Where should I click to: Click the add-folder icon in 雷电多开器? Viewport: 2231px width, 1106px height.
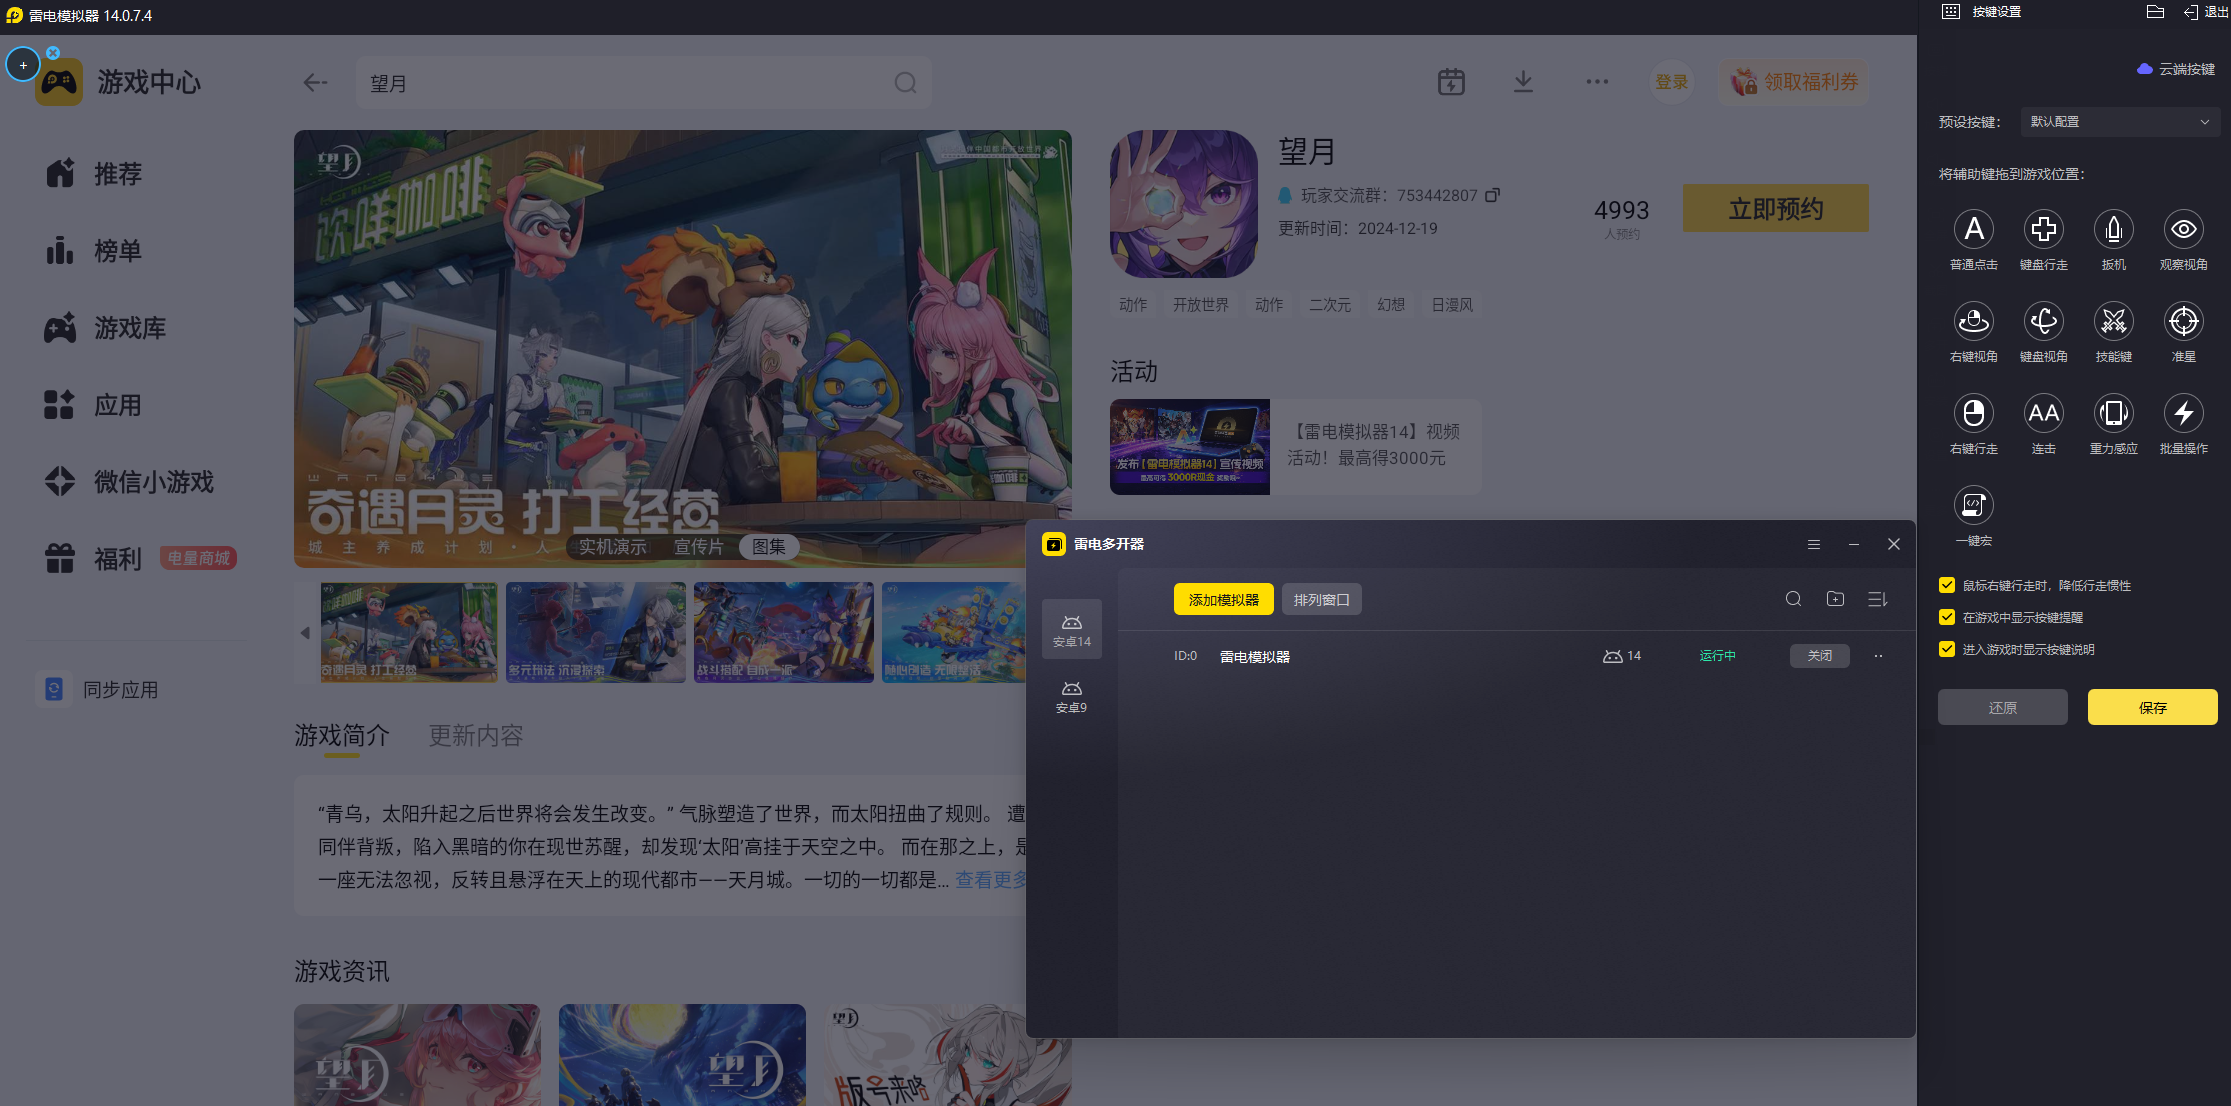coord(1835,599)
